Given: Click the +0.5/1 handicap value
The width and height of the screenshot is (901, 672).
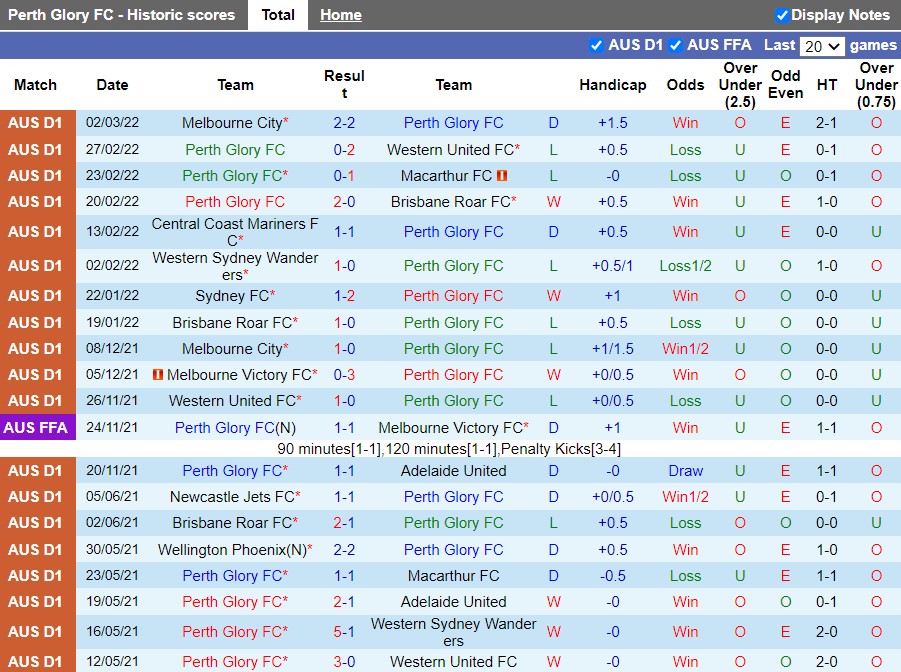Looking at the screenshot, I should click(x=613, y=266).
